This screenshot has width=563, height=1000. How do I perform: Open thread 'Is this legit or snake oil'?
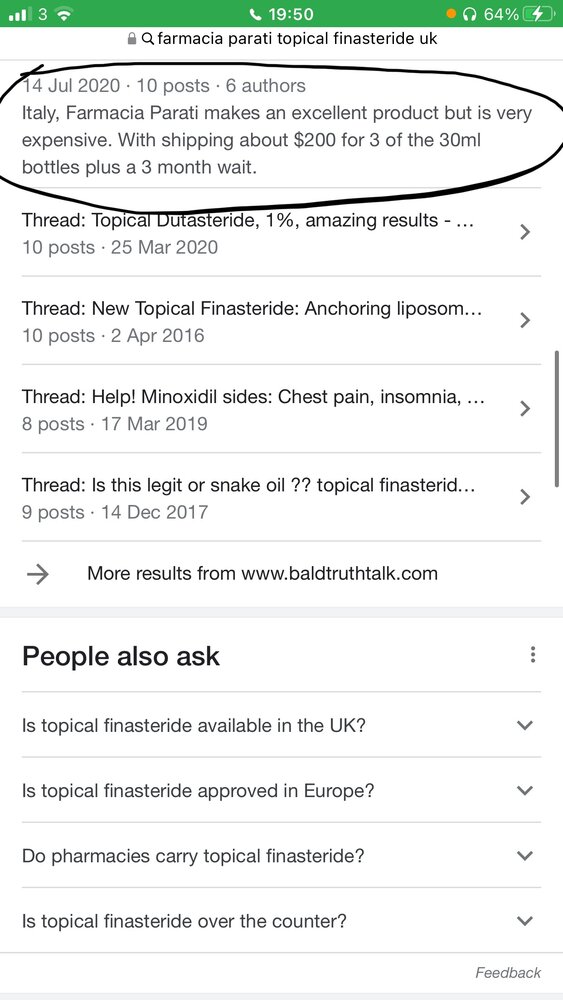(281, 497)
